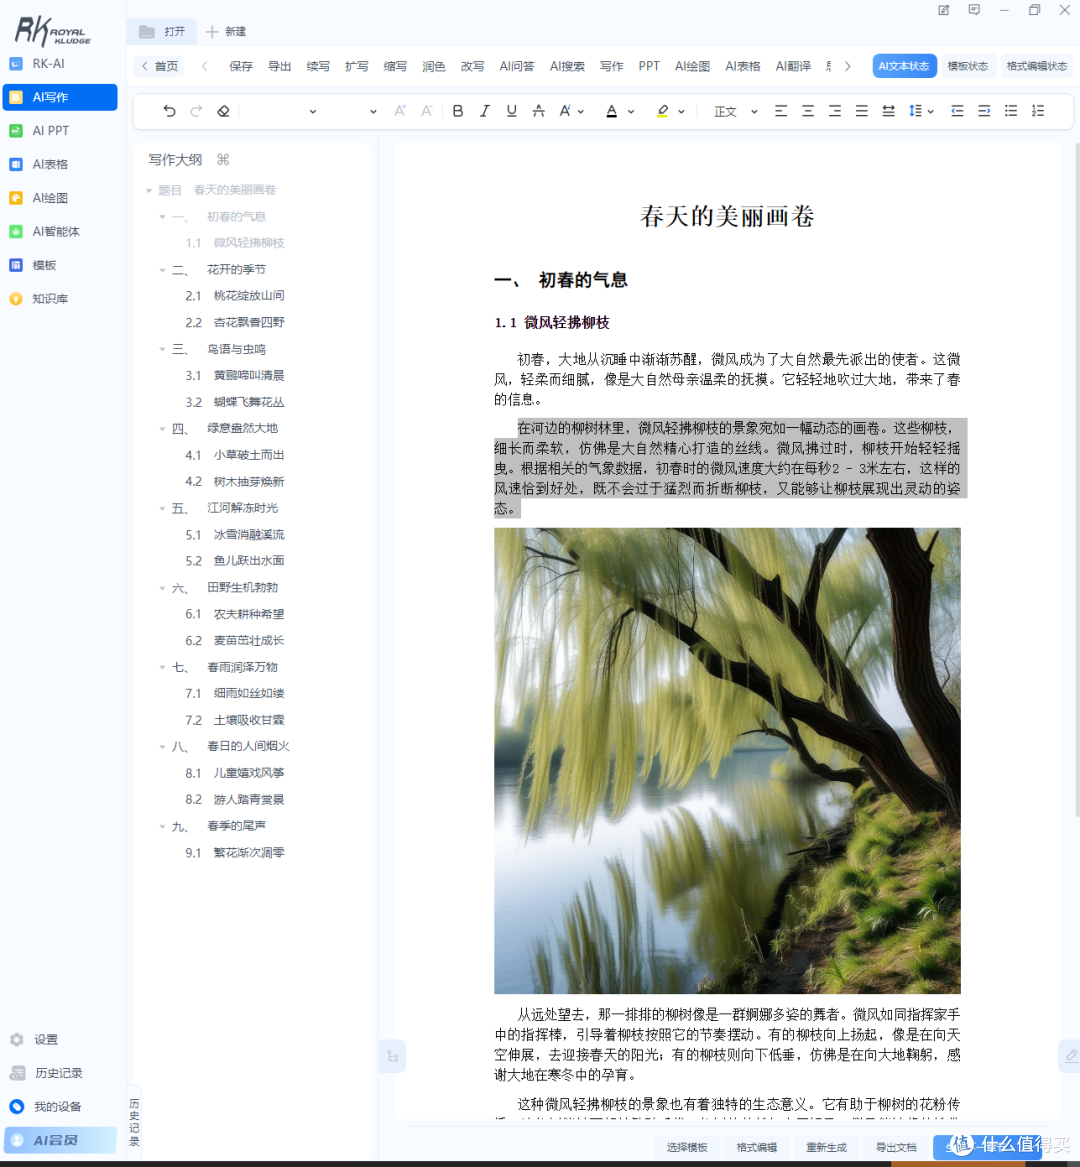Viewport: 1080px width, 1167px height.
Task: Click 选择模板 button at bottom
Action: [686, 1147]
